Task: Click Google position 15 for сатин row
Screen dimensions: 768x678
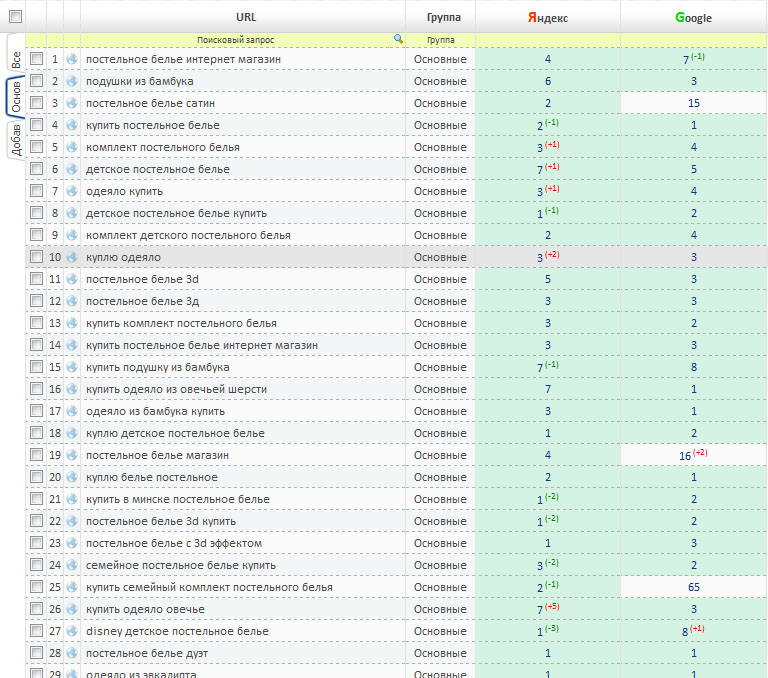Action: [694, 103]
